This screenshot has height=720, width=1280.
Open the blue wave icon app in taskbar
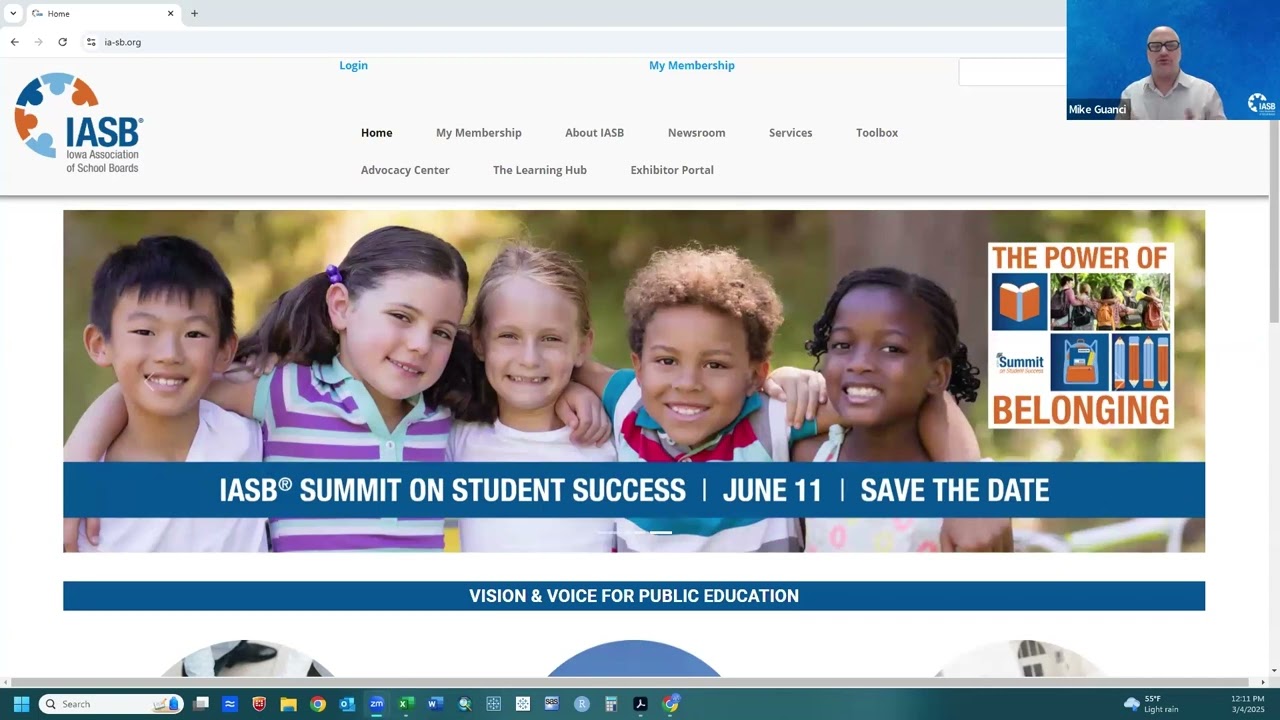click(x=230, y=704)
